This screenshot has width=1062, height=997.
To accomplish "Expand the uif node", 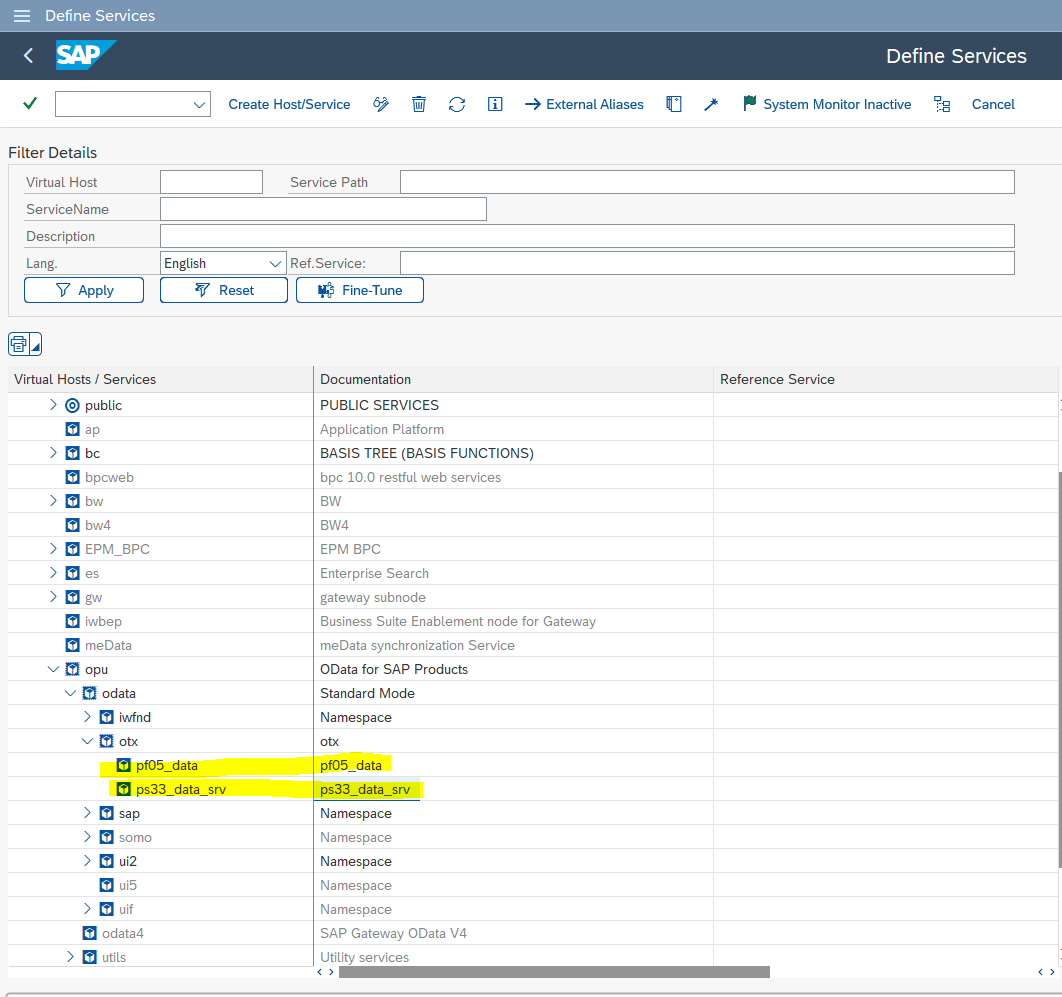I will coord(87,909).
